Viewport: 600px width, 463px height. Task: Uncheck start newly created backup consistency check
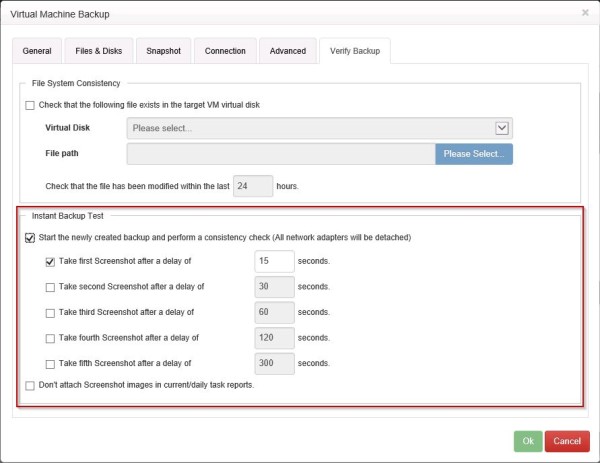click(x=30, y=238)
